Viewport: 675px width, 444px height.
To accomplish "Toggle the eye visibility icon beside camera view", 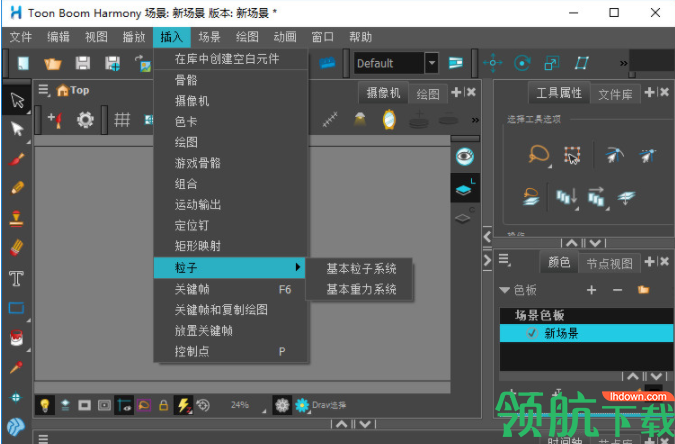I will (465, 156).
